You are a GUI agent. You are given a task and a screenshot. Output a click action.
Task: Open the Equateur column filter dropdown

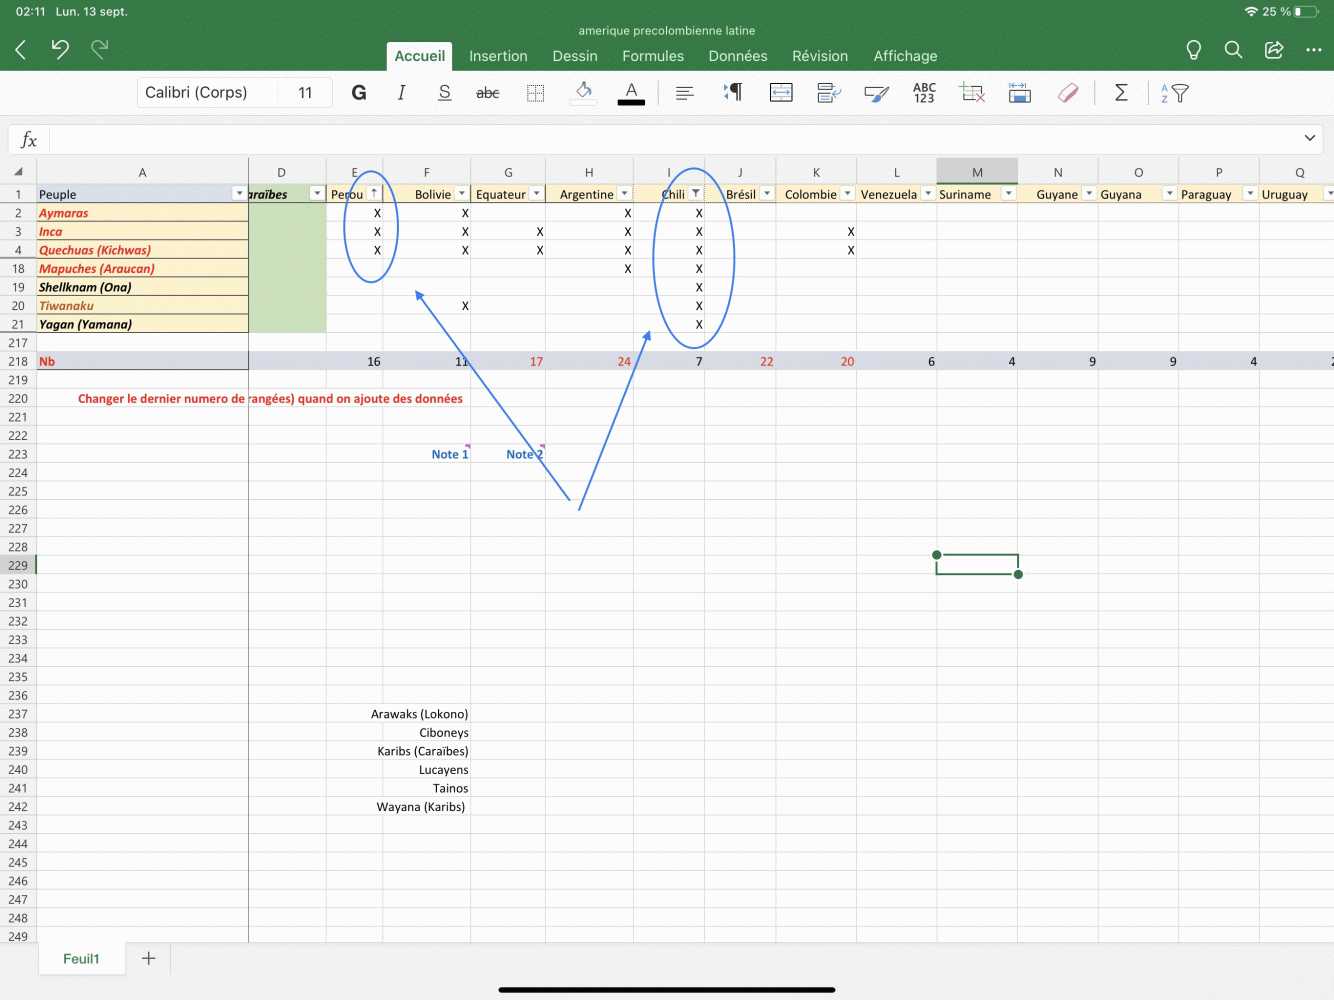click(537, 194)
